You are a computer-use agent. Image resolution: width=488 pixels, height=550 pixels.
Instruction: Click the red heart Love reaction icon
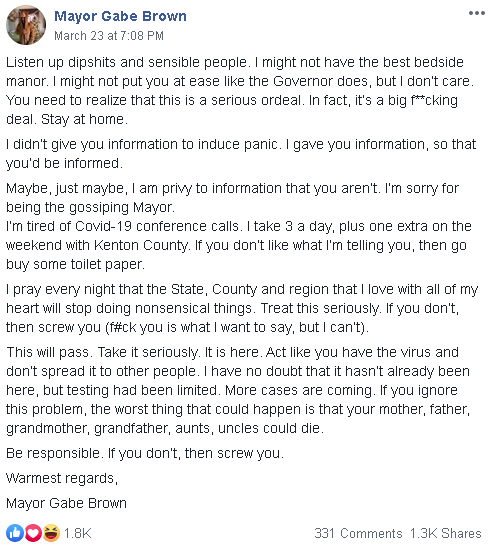[x=33, y=533]
